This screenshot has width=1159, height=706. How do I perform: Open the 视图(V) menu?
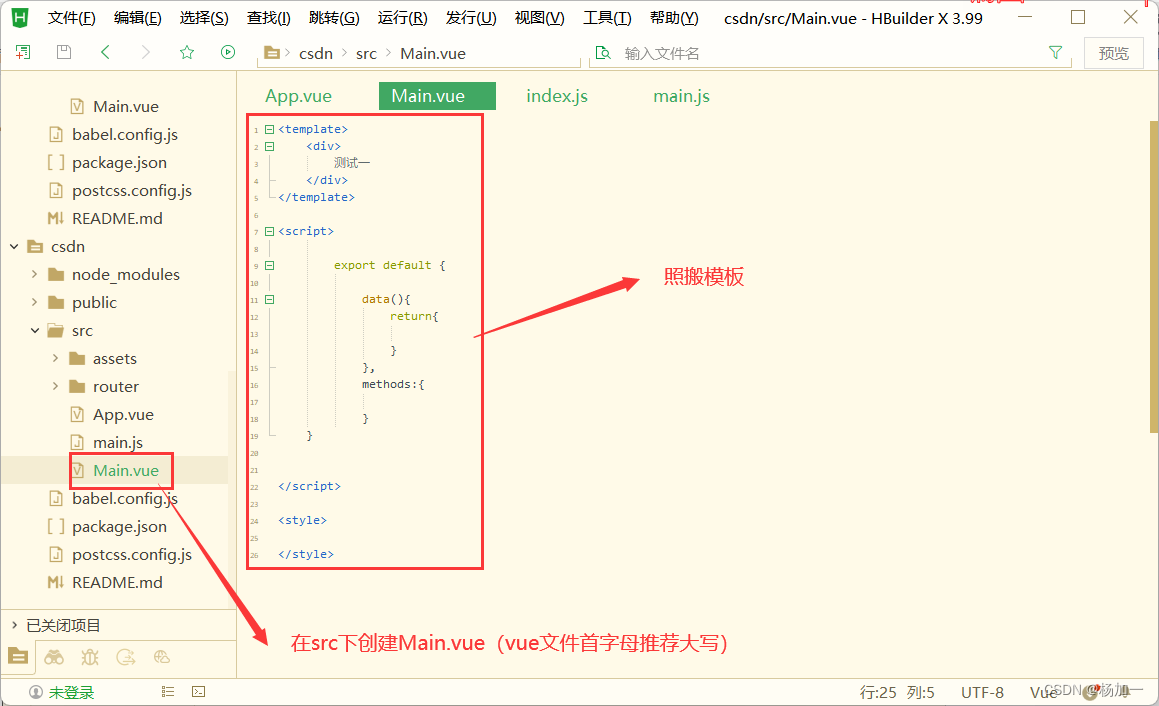540,18
